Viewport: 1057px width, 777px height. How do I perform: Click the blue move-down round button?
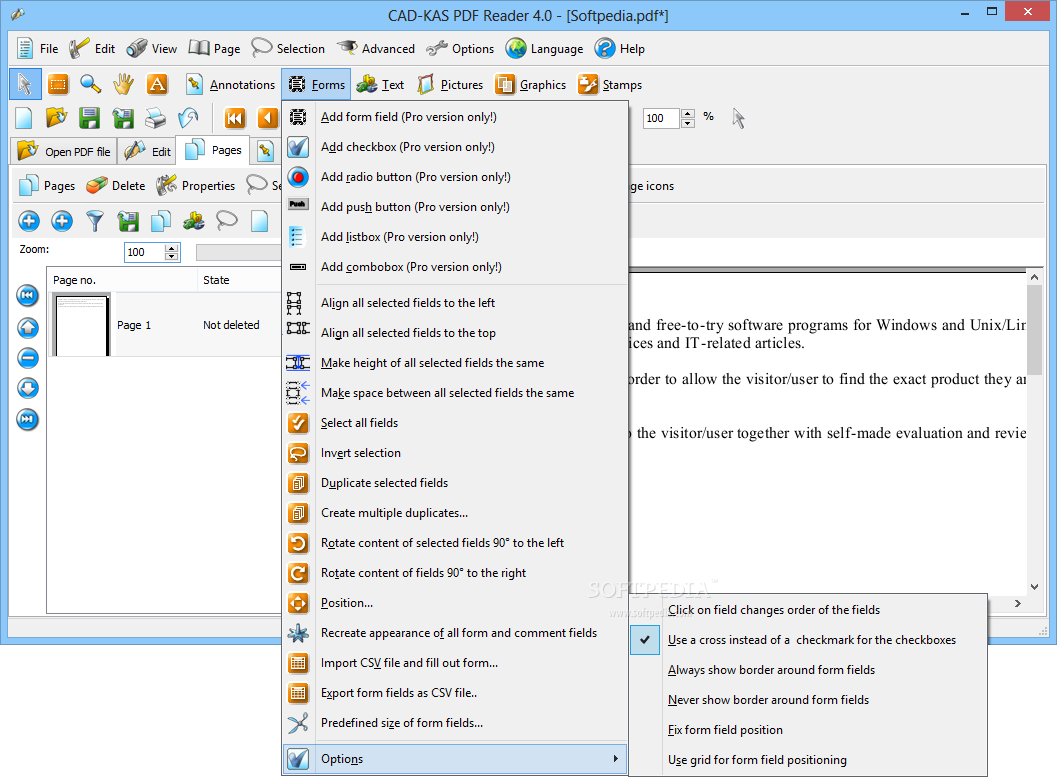(28, 388)
